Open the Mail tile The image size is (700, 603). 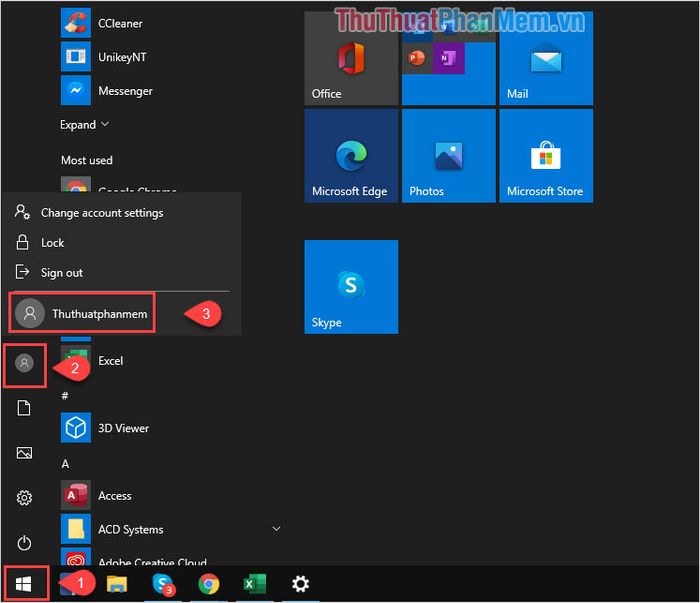point(546,58)
